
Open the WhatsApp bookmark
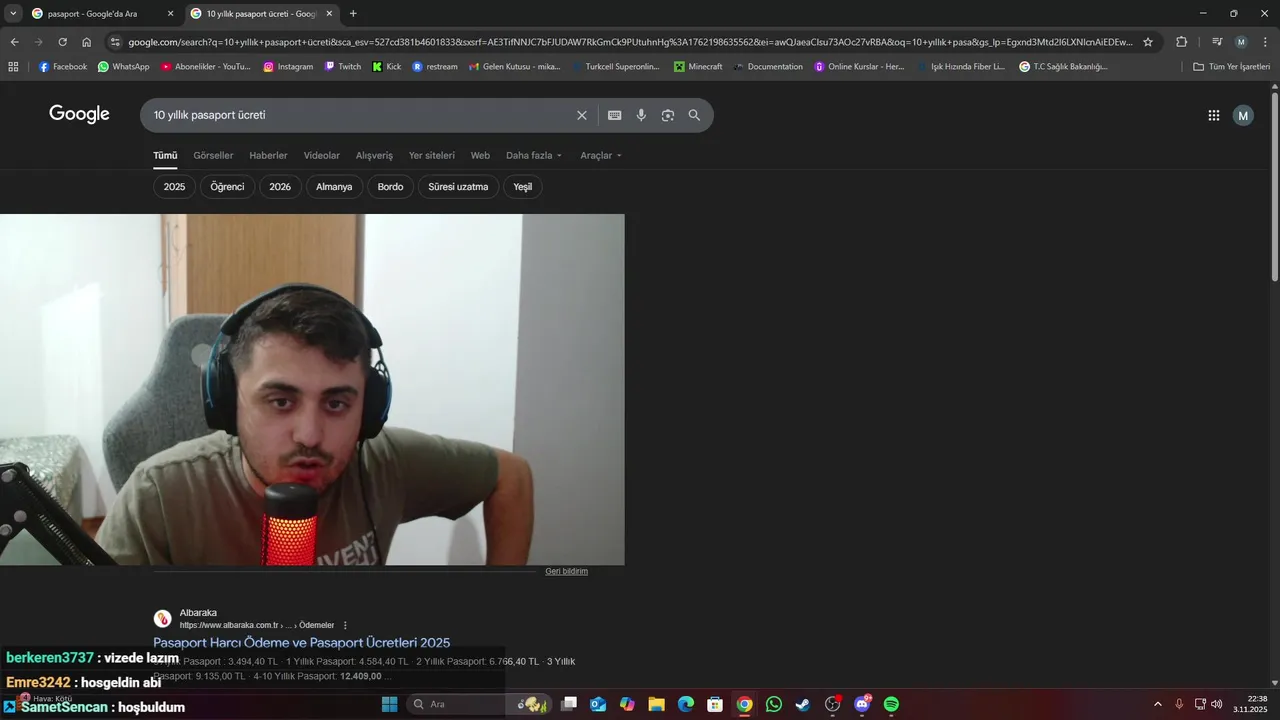pyautogui.click(x=123, y=67)
